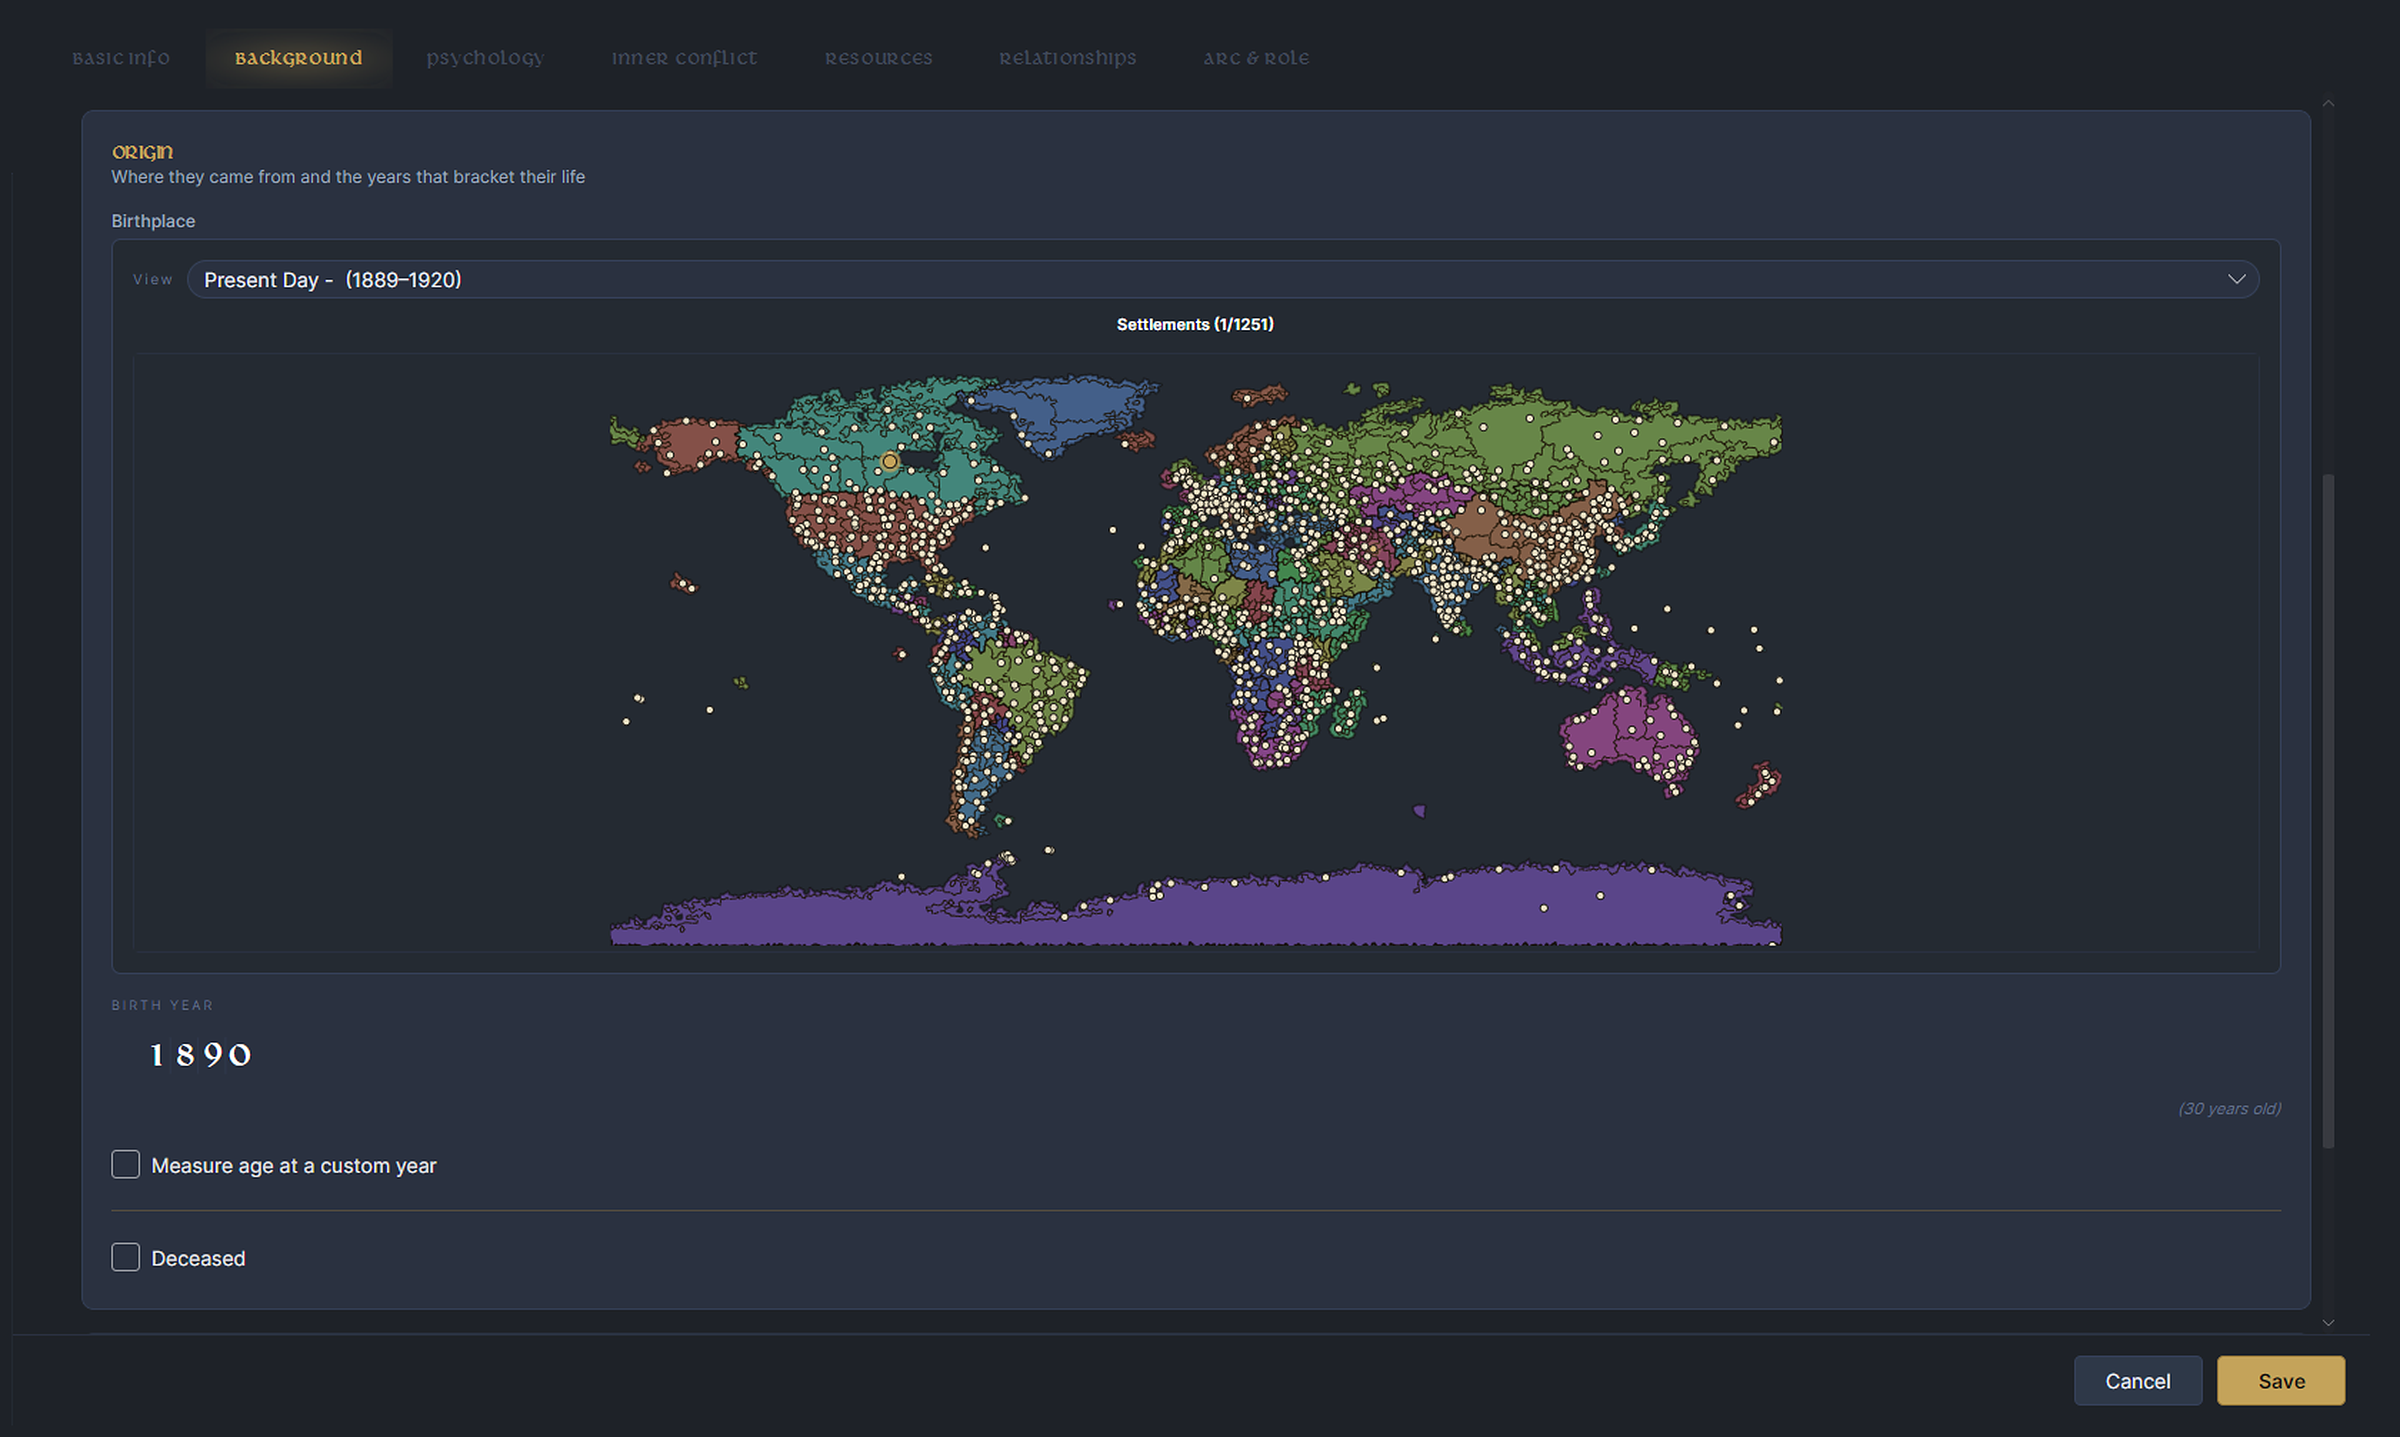The image size is (2400, 1437).
Task: Click the scroll down arrow of the panel
Action: tap(2328, 1323)
